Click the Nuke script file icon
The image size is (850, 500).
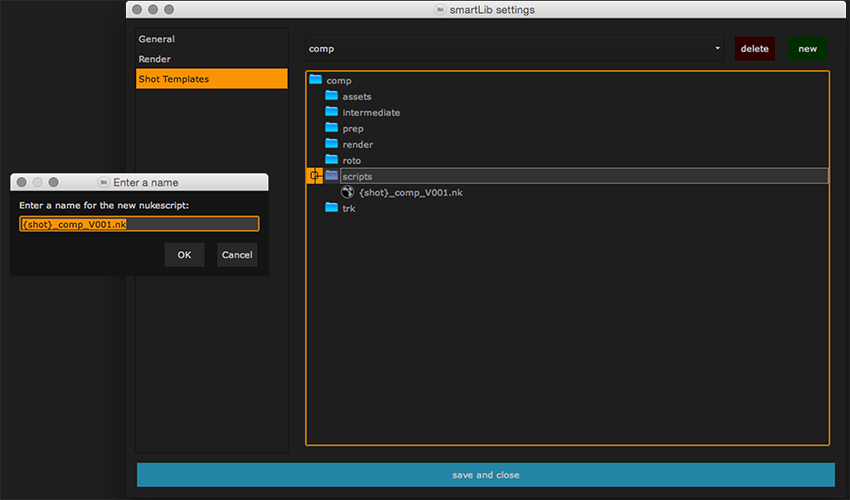coord(348,192)
